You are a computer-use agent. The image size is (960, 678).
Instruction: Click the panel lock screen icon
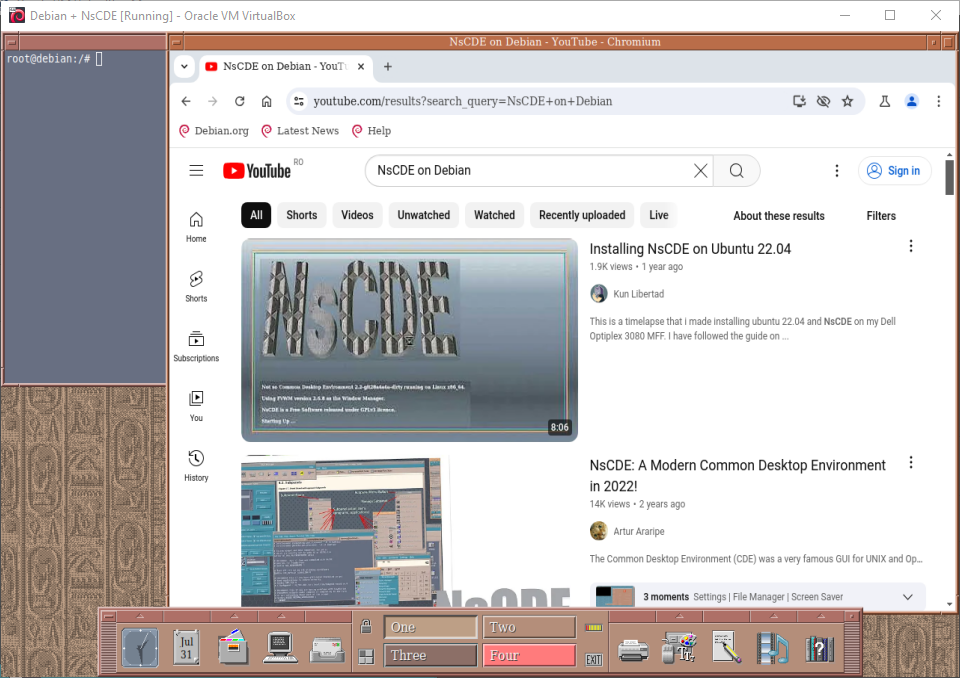pos(366,627)
